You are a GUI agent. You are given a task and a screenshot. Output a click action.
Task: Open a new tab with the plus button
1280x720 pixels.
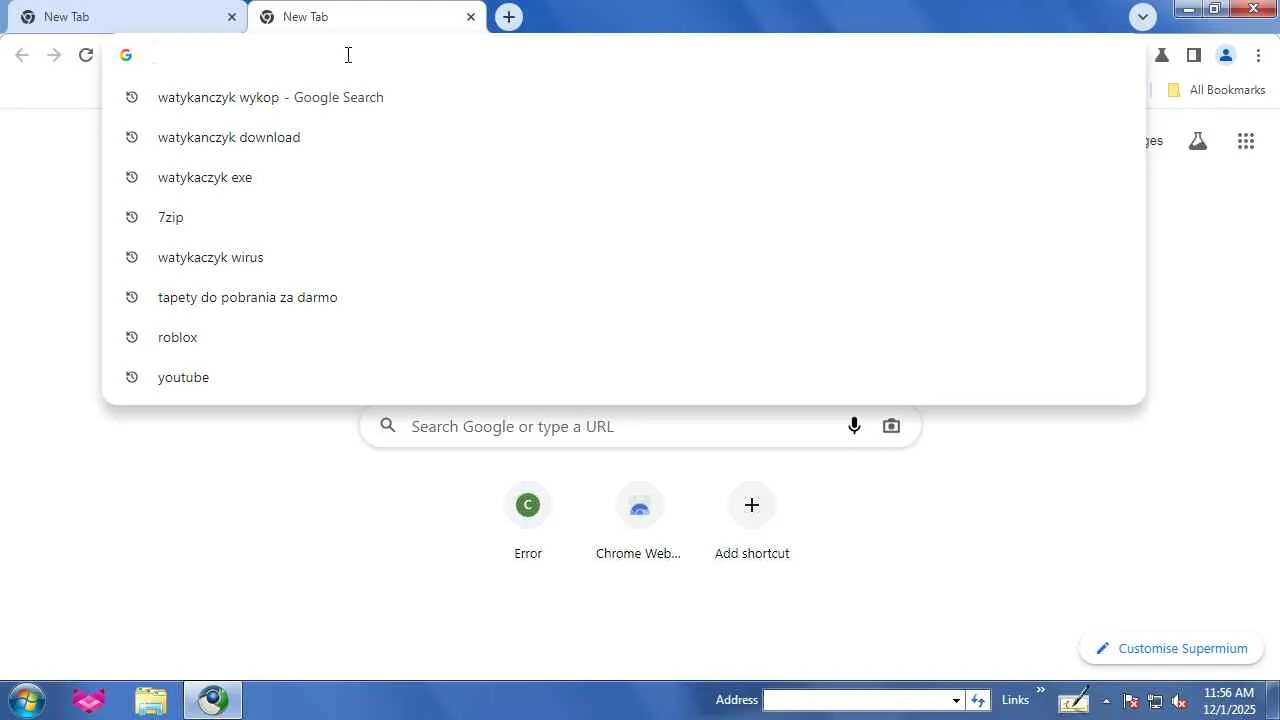[509, 17]
